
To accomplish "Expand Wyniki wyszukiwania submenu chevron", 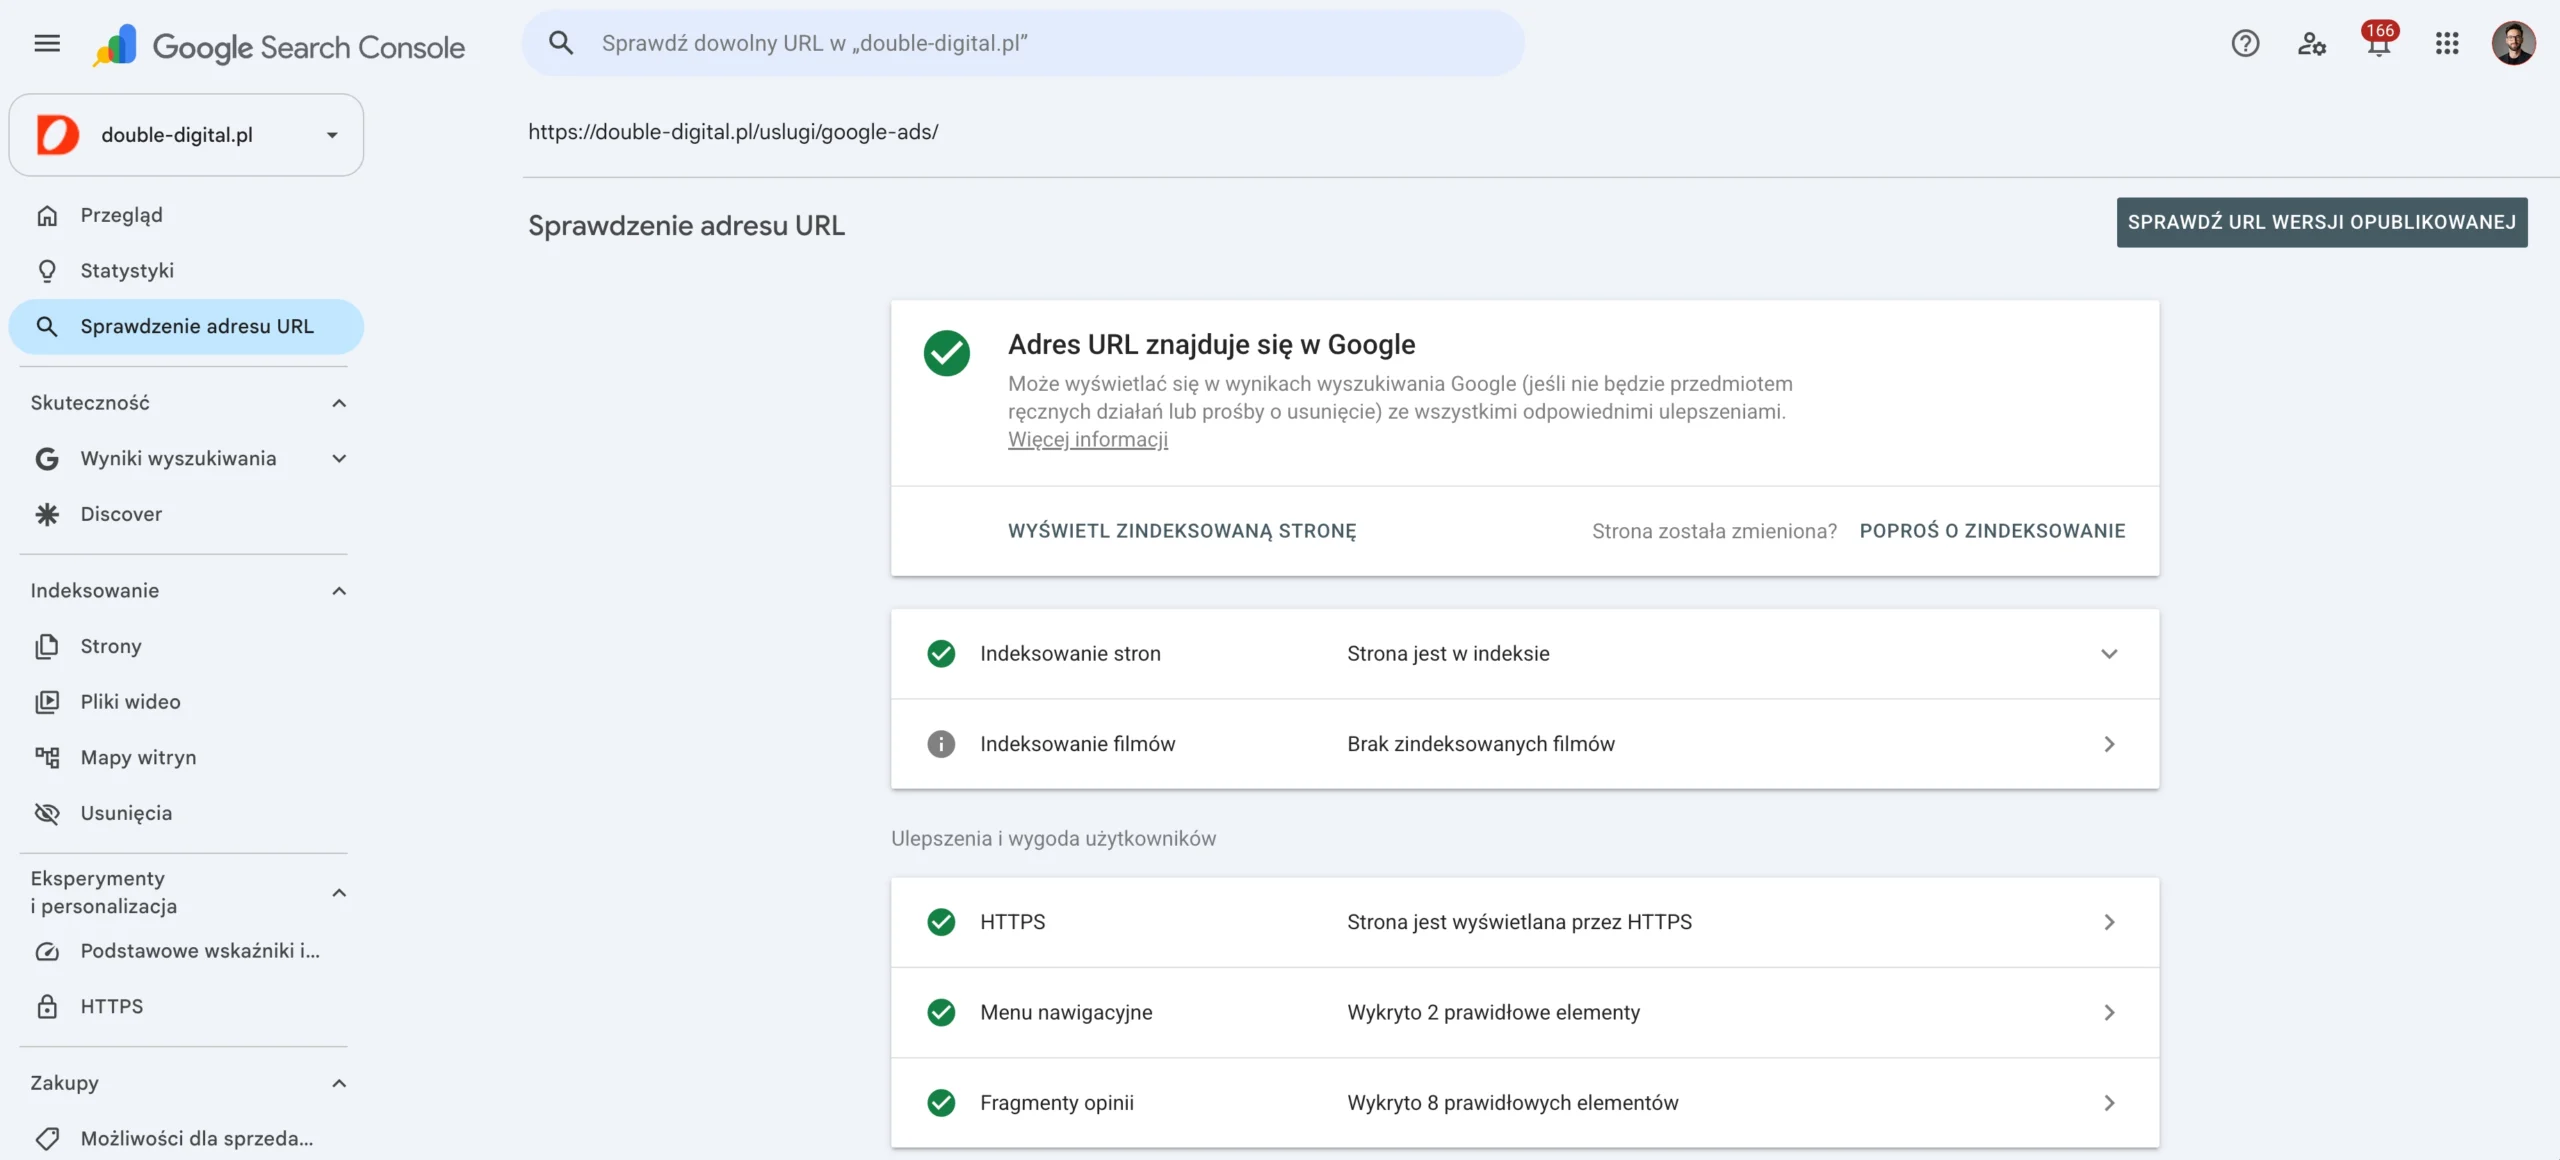I will point(339,459).
